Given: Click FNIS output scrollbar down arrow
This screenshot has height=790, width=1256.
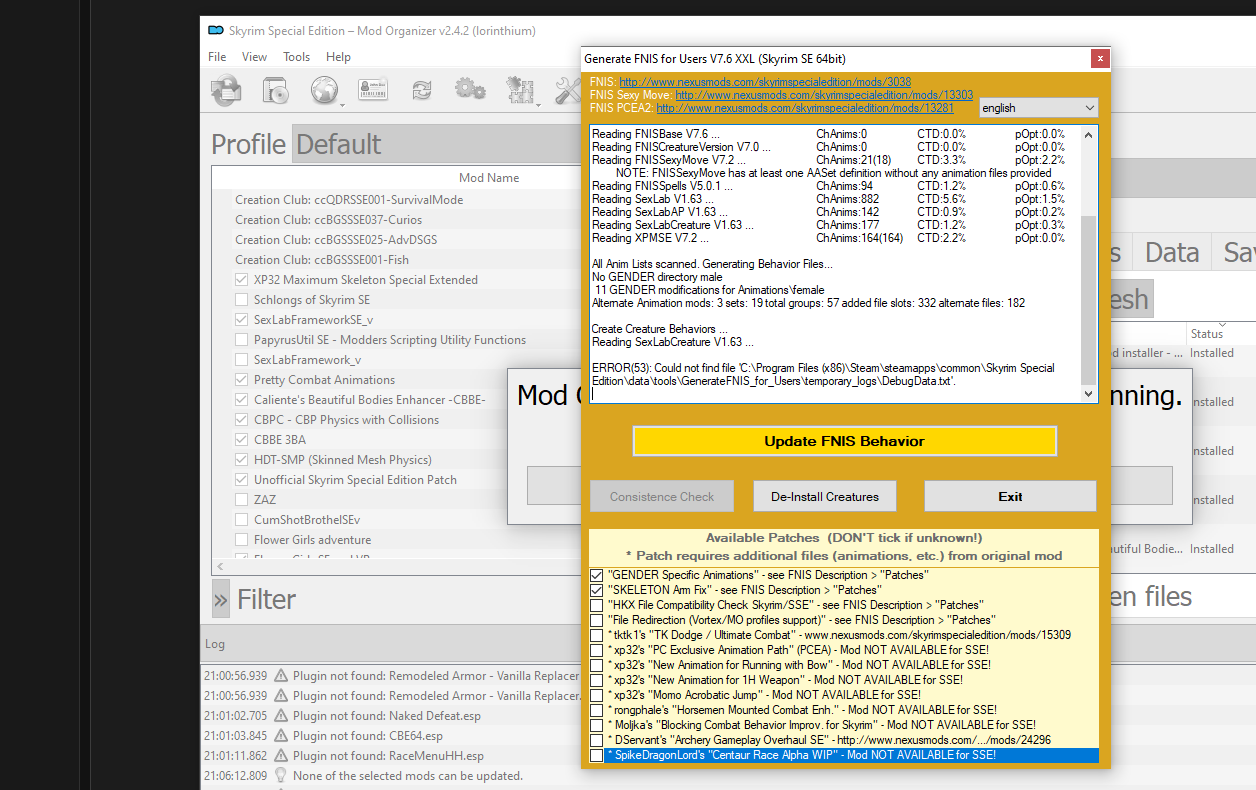Looking at the screenshot, I should 1089,394.
